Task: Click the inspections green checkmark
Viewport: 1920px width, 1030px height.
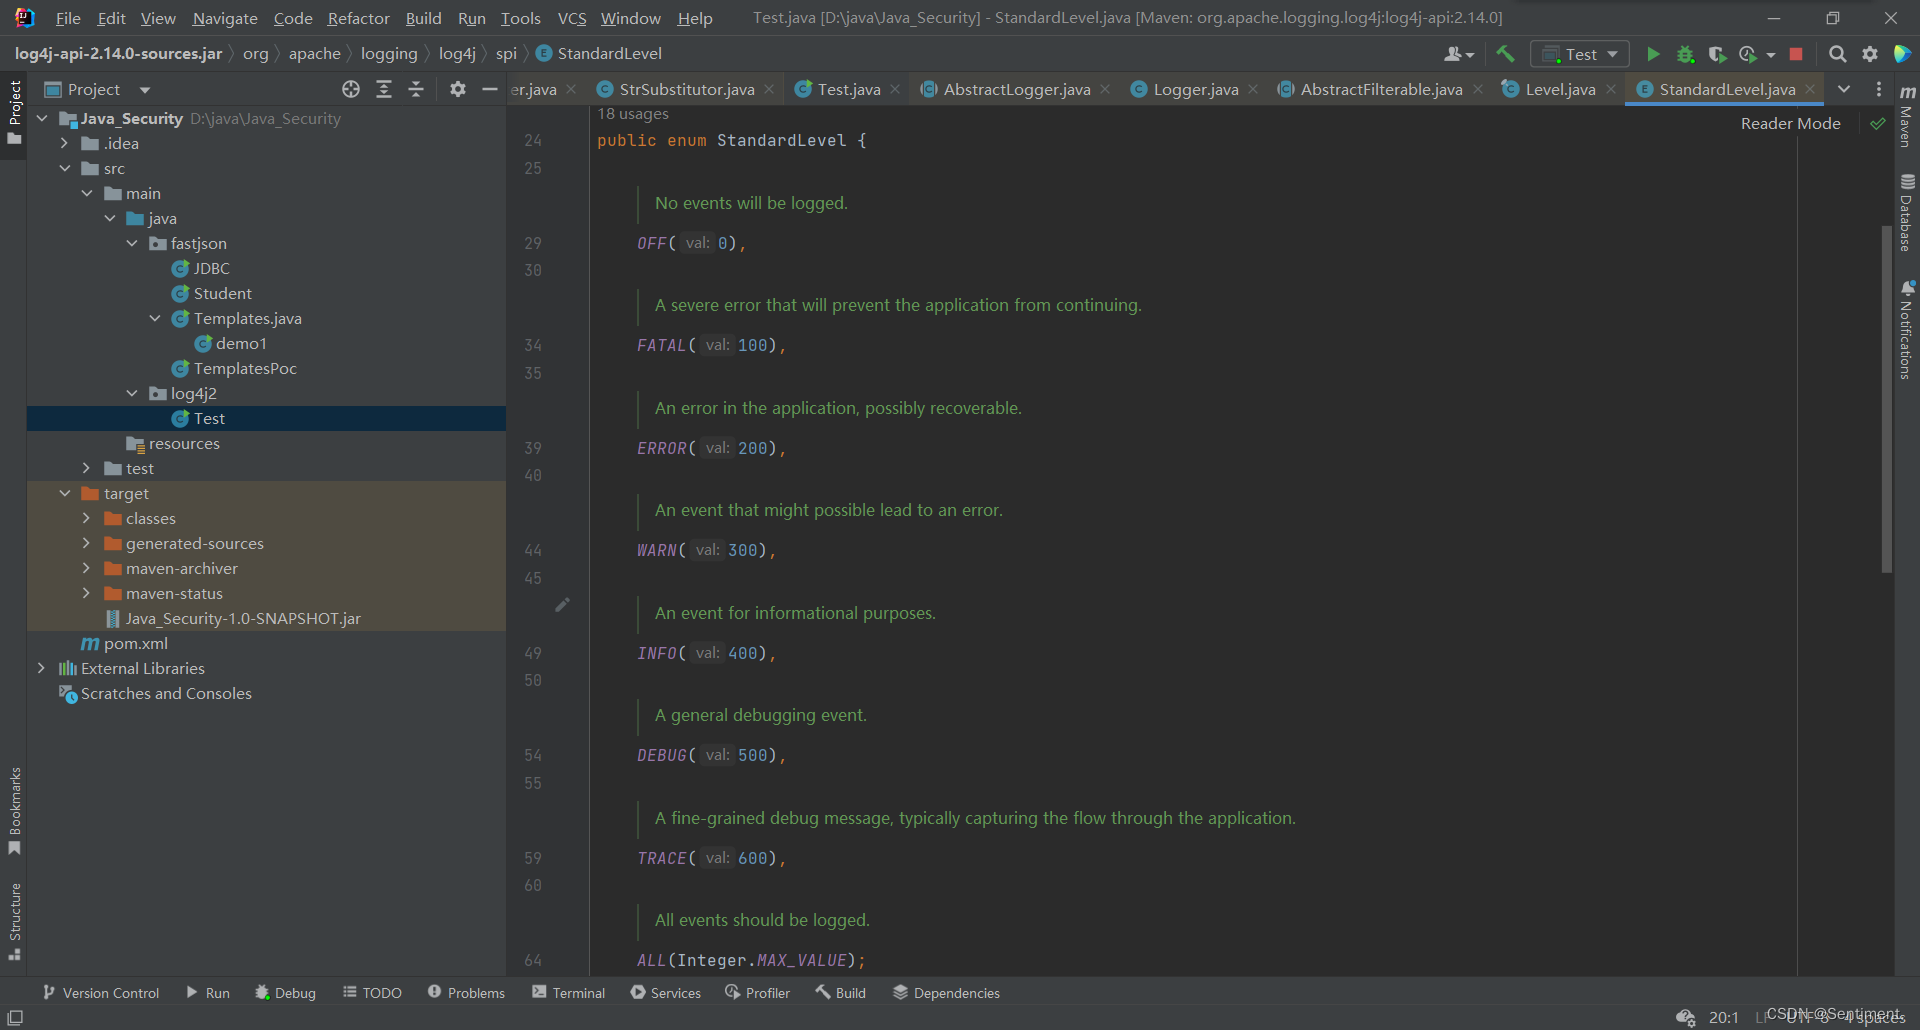Action: (1878, 124)
